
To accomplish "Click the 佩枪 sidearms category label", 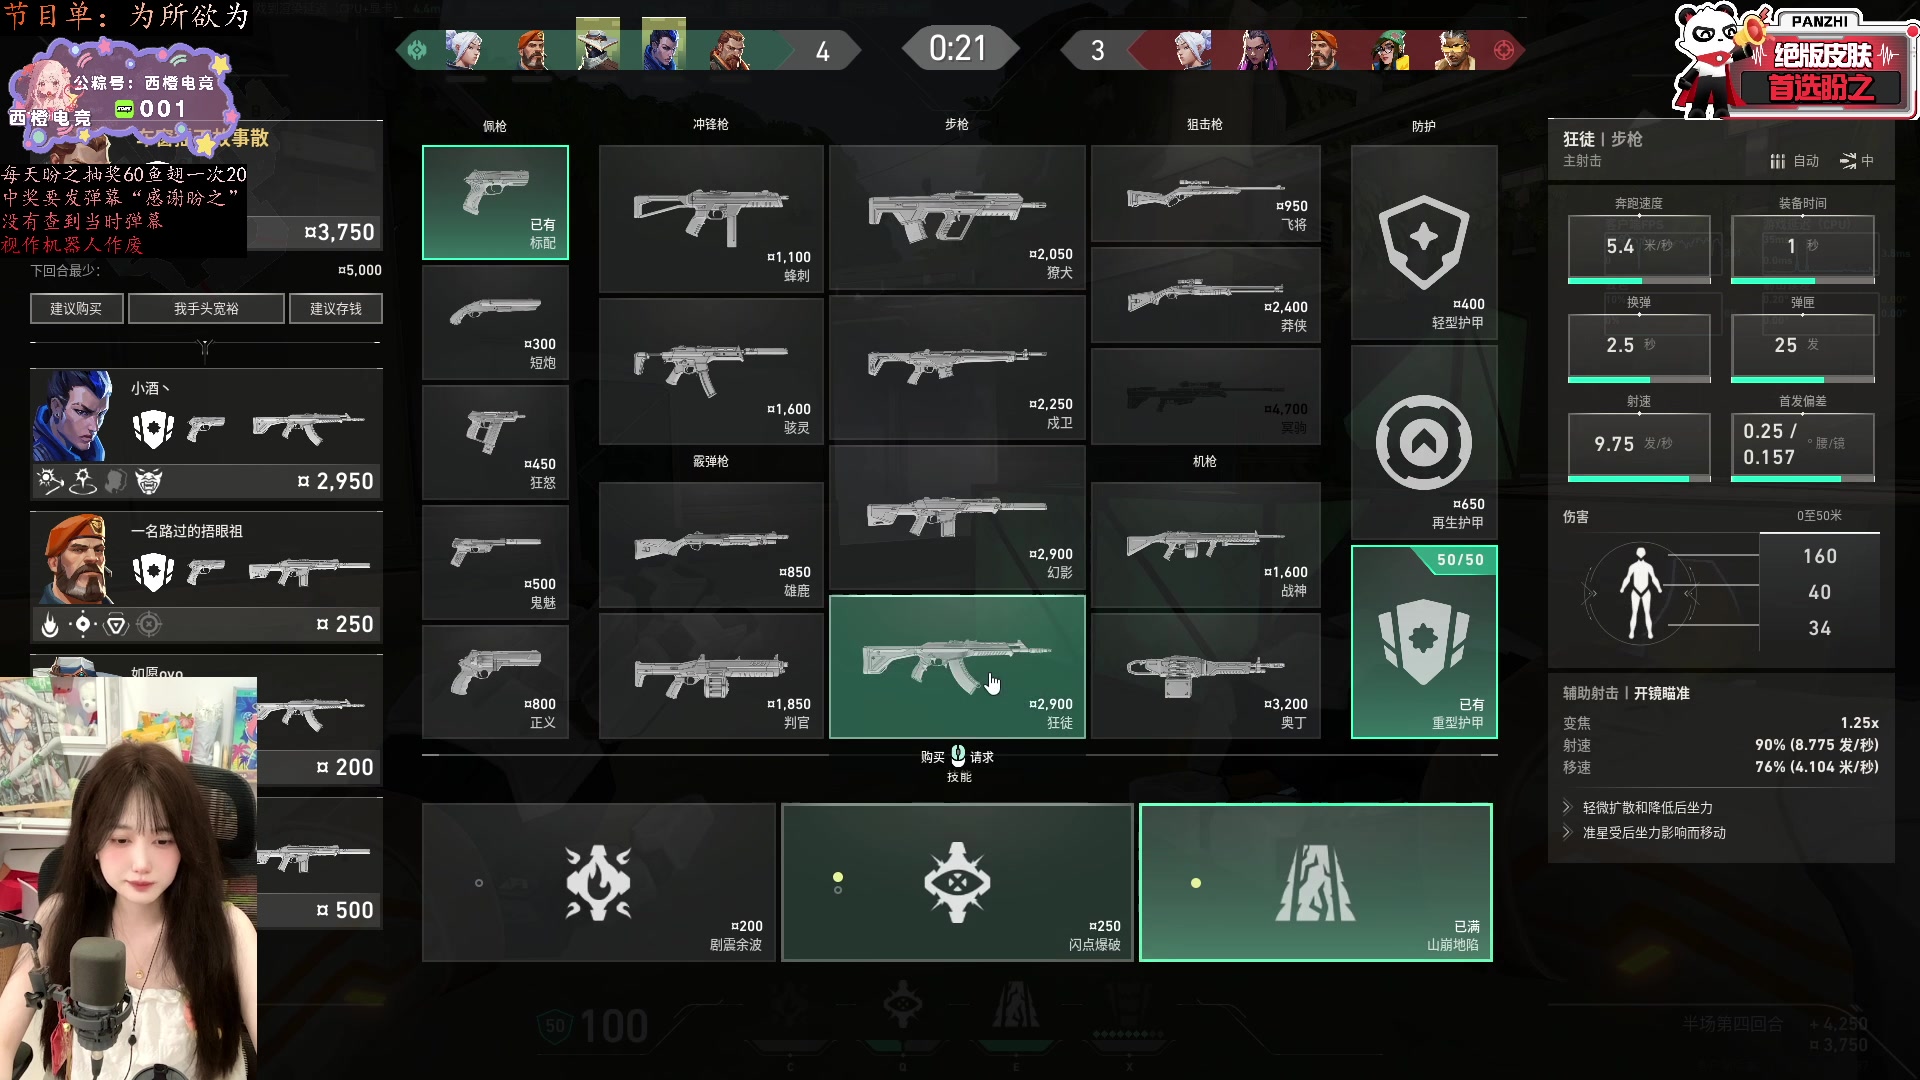I will 495,126.
